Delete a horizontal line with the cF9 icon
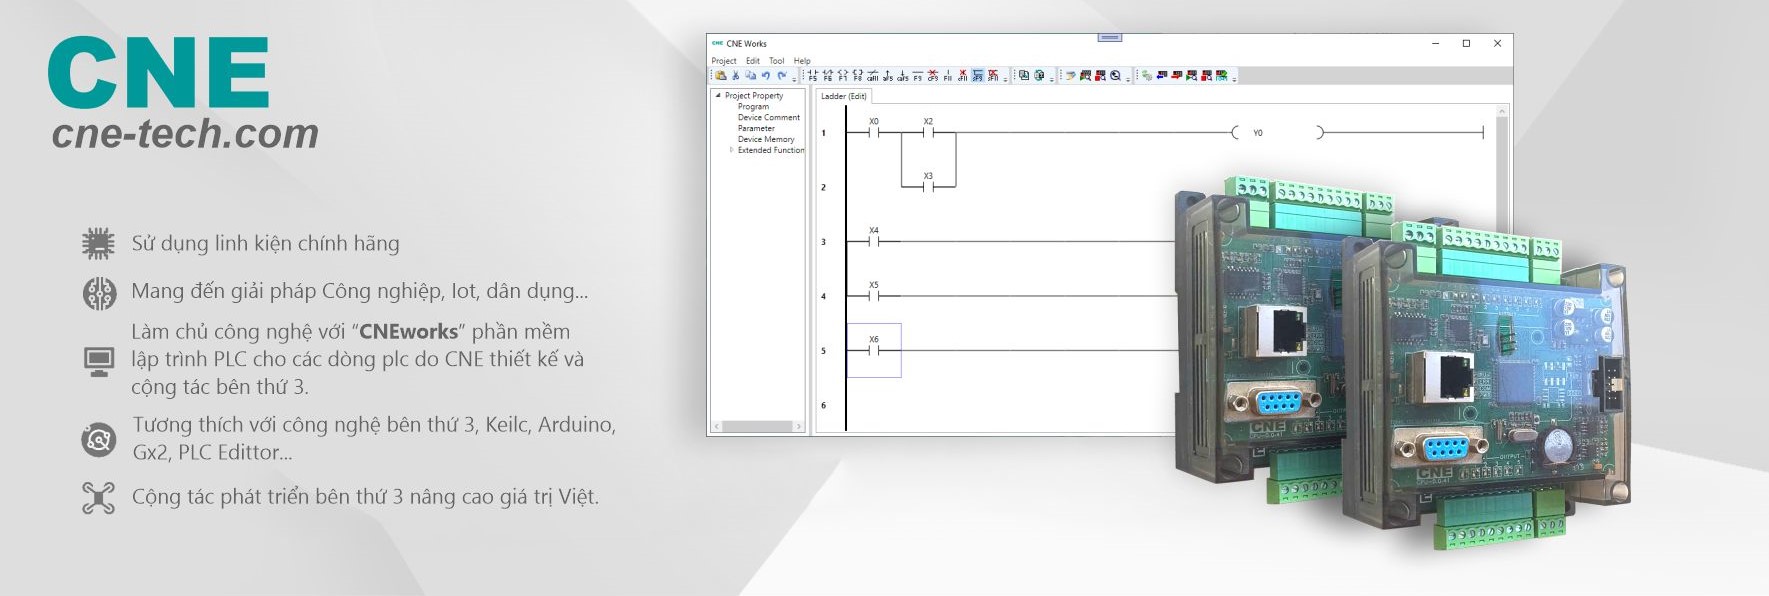 coord(933,75)
